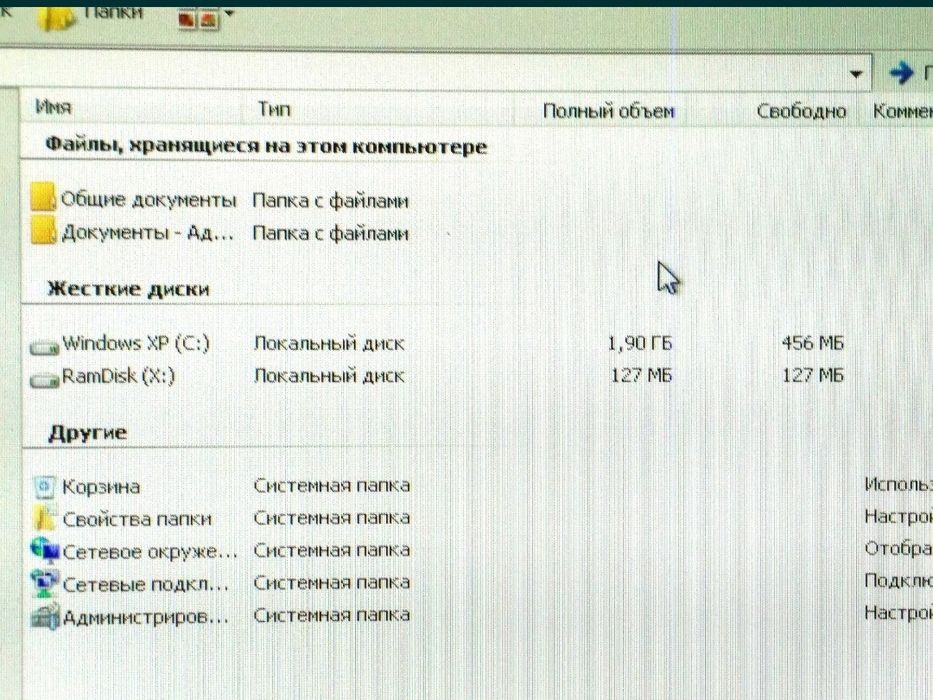
Task: Sort by the Свободно column header
Action: pos(801,111)
